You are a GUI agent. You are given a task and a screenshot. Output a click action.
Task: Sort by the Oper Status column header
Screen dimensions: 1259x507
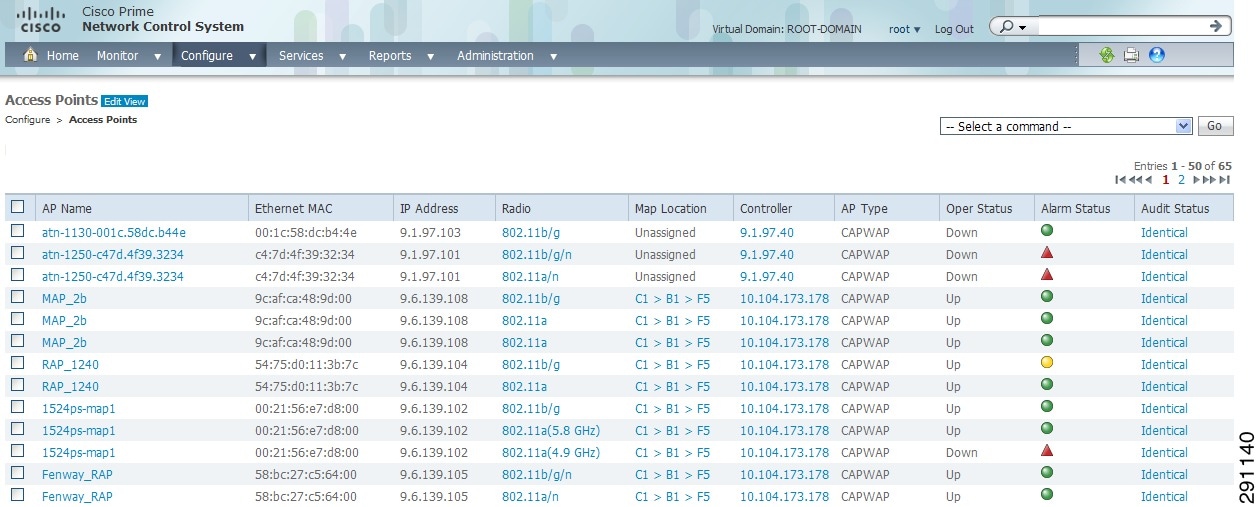point(979,208)
